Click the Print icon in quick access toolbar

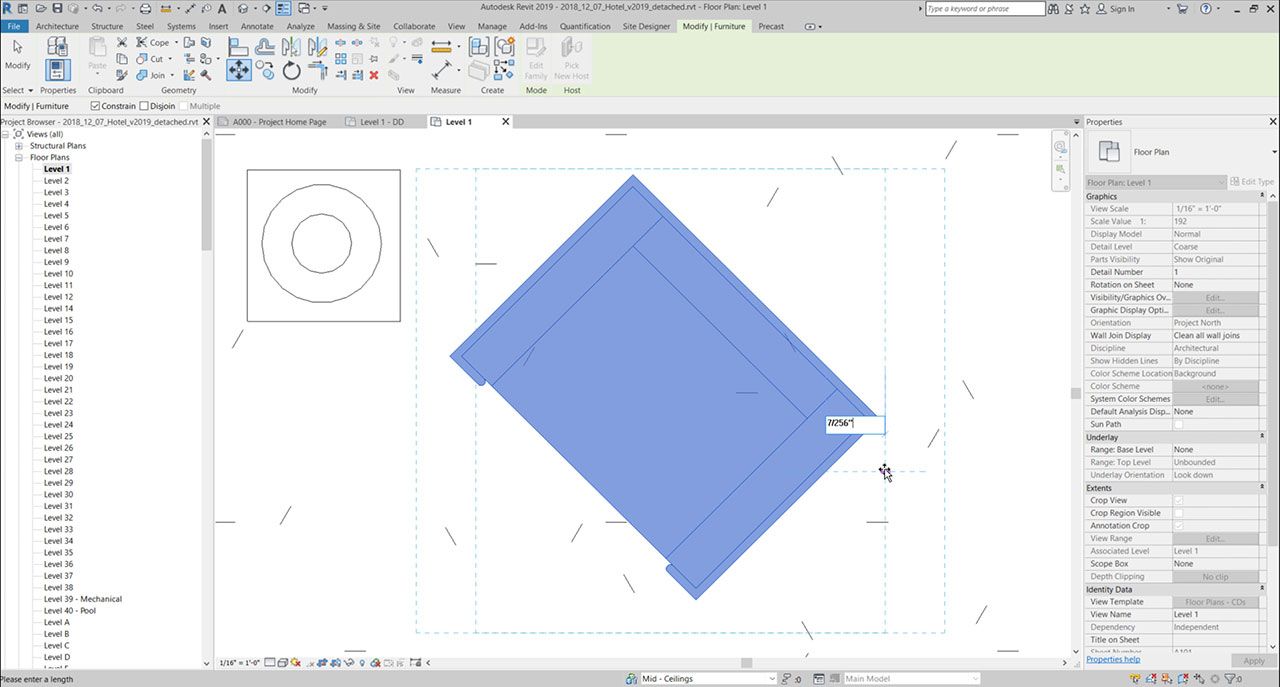click(145, 8)
